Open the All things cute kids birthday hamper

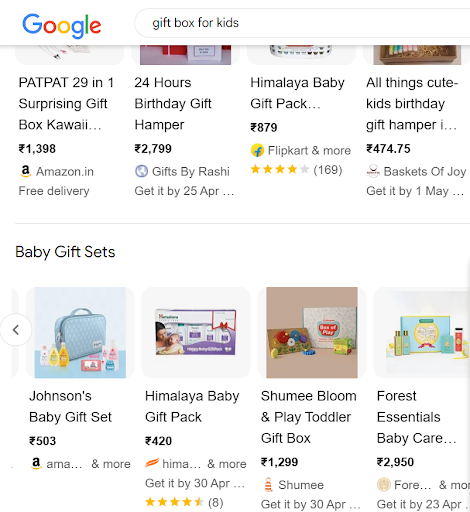tap(412, 104)
